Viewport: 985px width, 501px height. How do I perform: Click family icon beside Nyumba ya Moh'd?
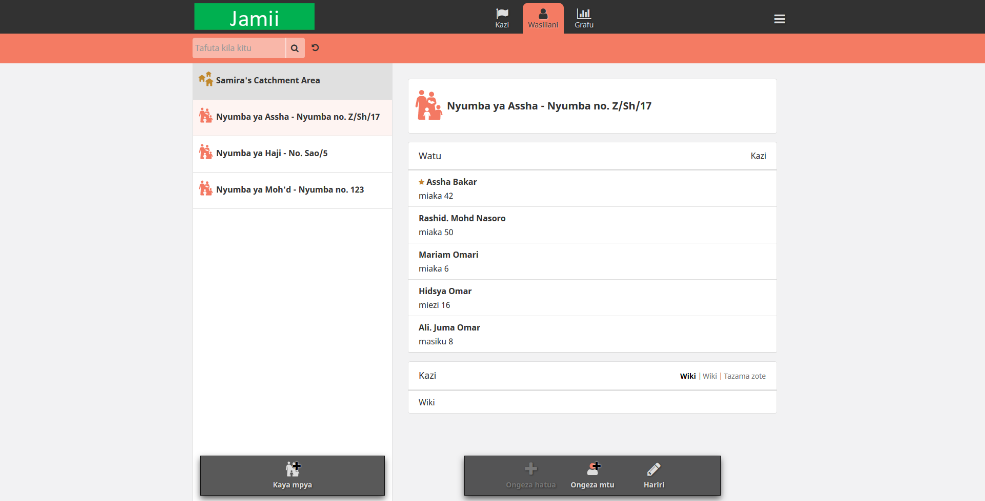click(205, 188)
